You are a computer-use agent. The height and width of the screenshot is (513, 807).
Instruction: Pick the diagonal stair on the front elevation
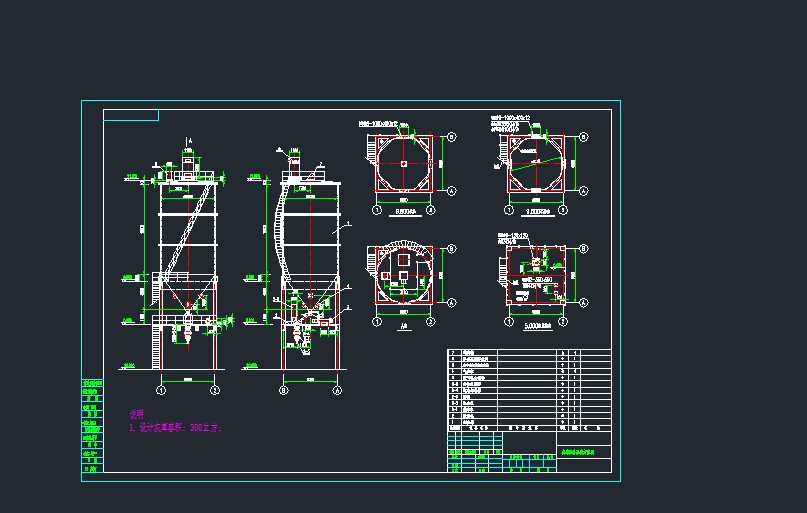(188, 230)
